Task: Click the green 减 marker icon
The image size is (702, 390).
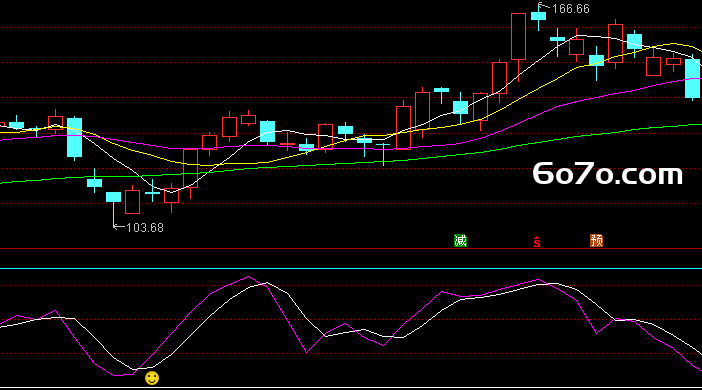Action: (x=460, y=240)
